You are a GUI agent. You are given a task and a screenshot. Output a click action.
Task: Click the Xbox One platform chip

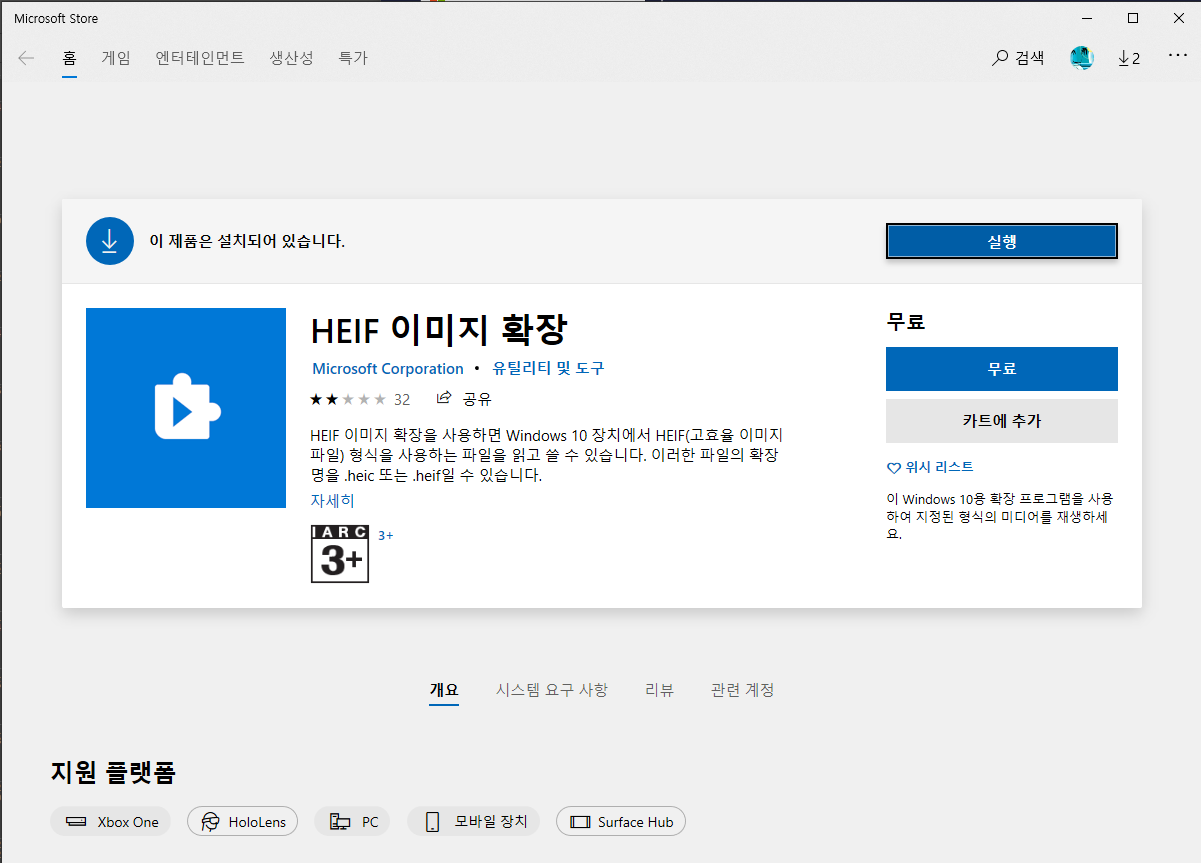coord(111,822)
